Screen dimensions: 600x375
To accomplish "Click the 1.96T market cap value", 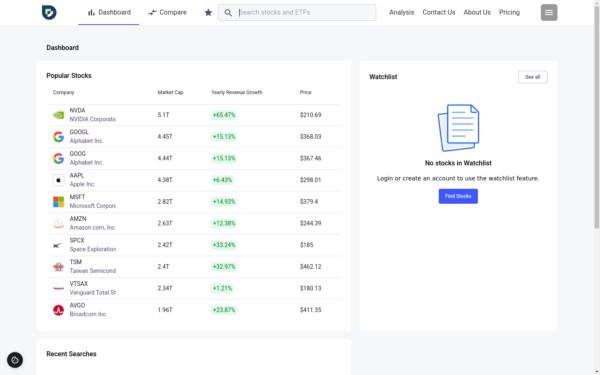I will (x=165, y=310).
